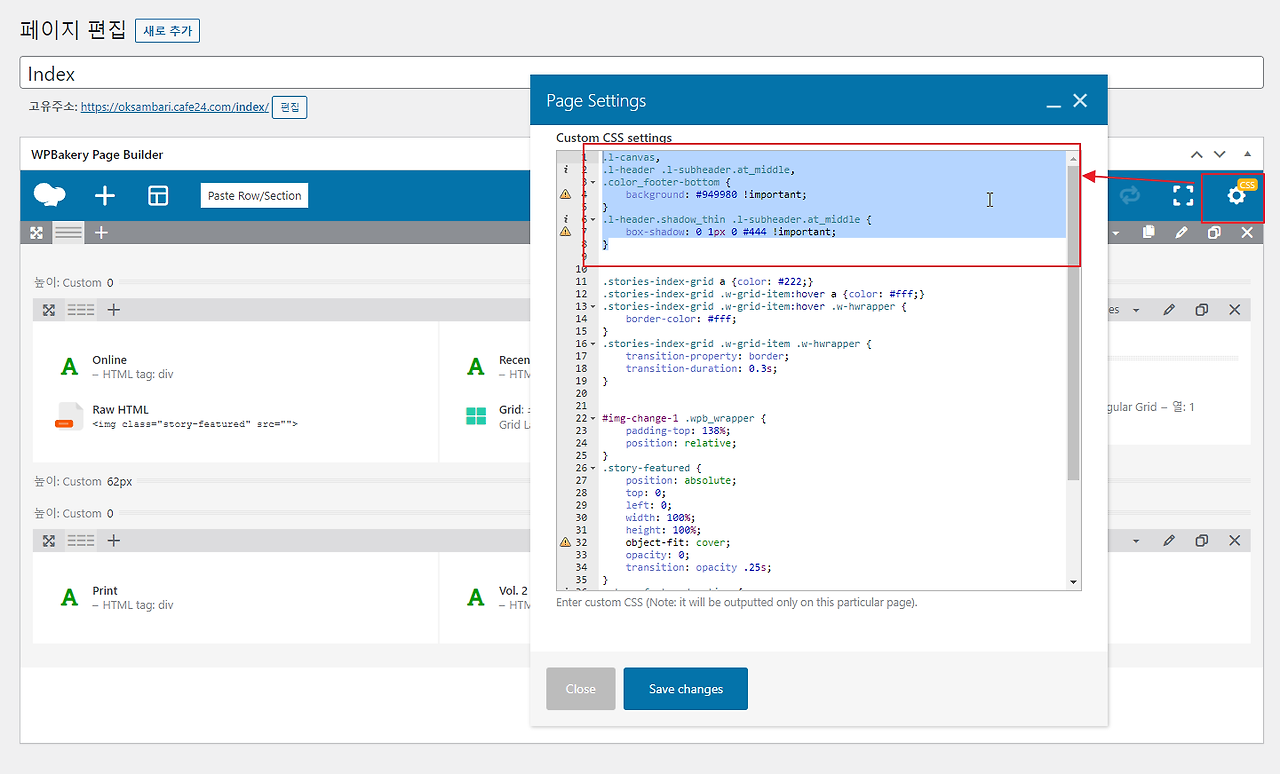Clone the top gray row
Image resolution: width=1280 pixels, height=774 pixels.
pos(1214,232)
